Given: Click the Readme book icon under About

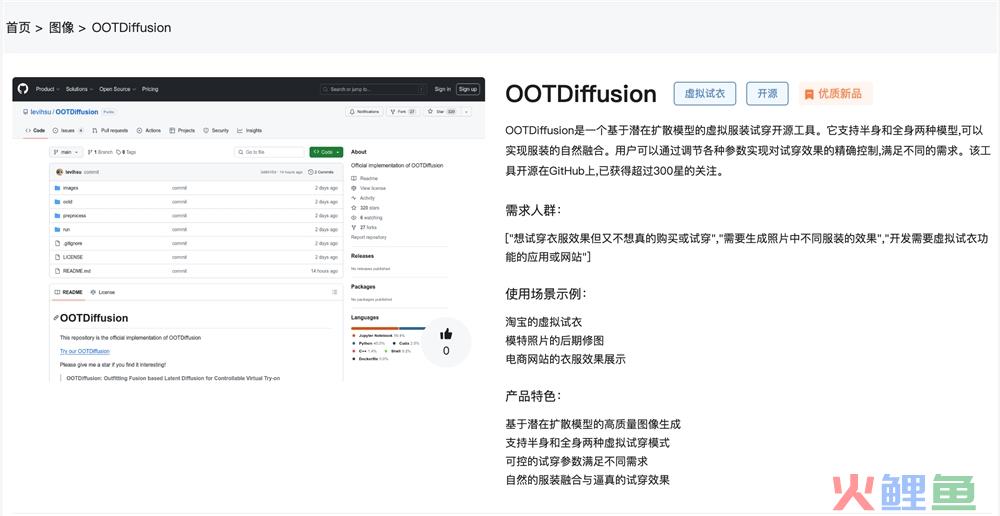Looking at the screenshot, I should tap(354, 179).
